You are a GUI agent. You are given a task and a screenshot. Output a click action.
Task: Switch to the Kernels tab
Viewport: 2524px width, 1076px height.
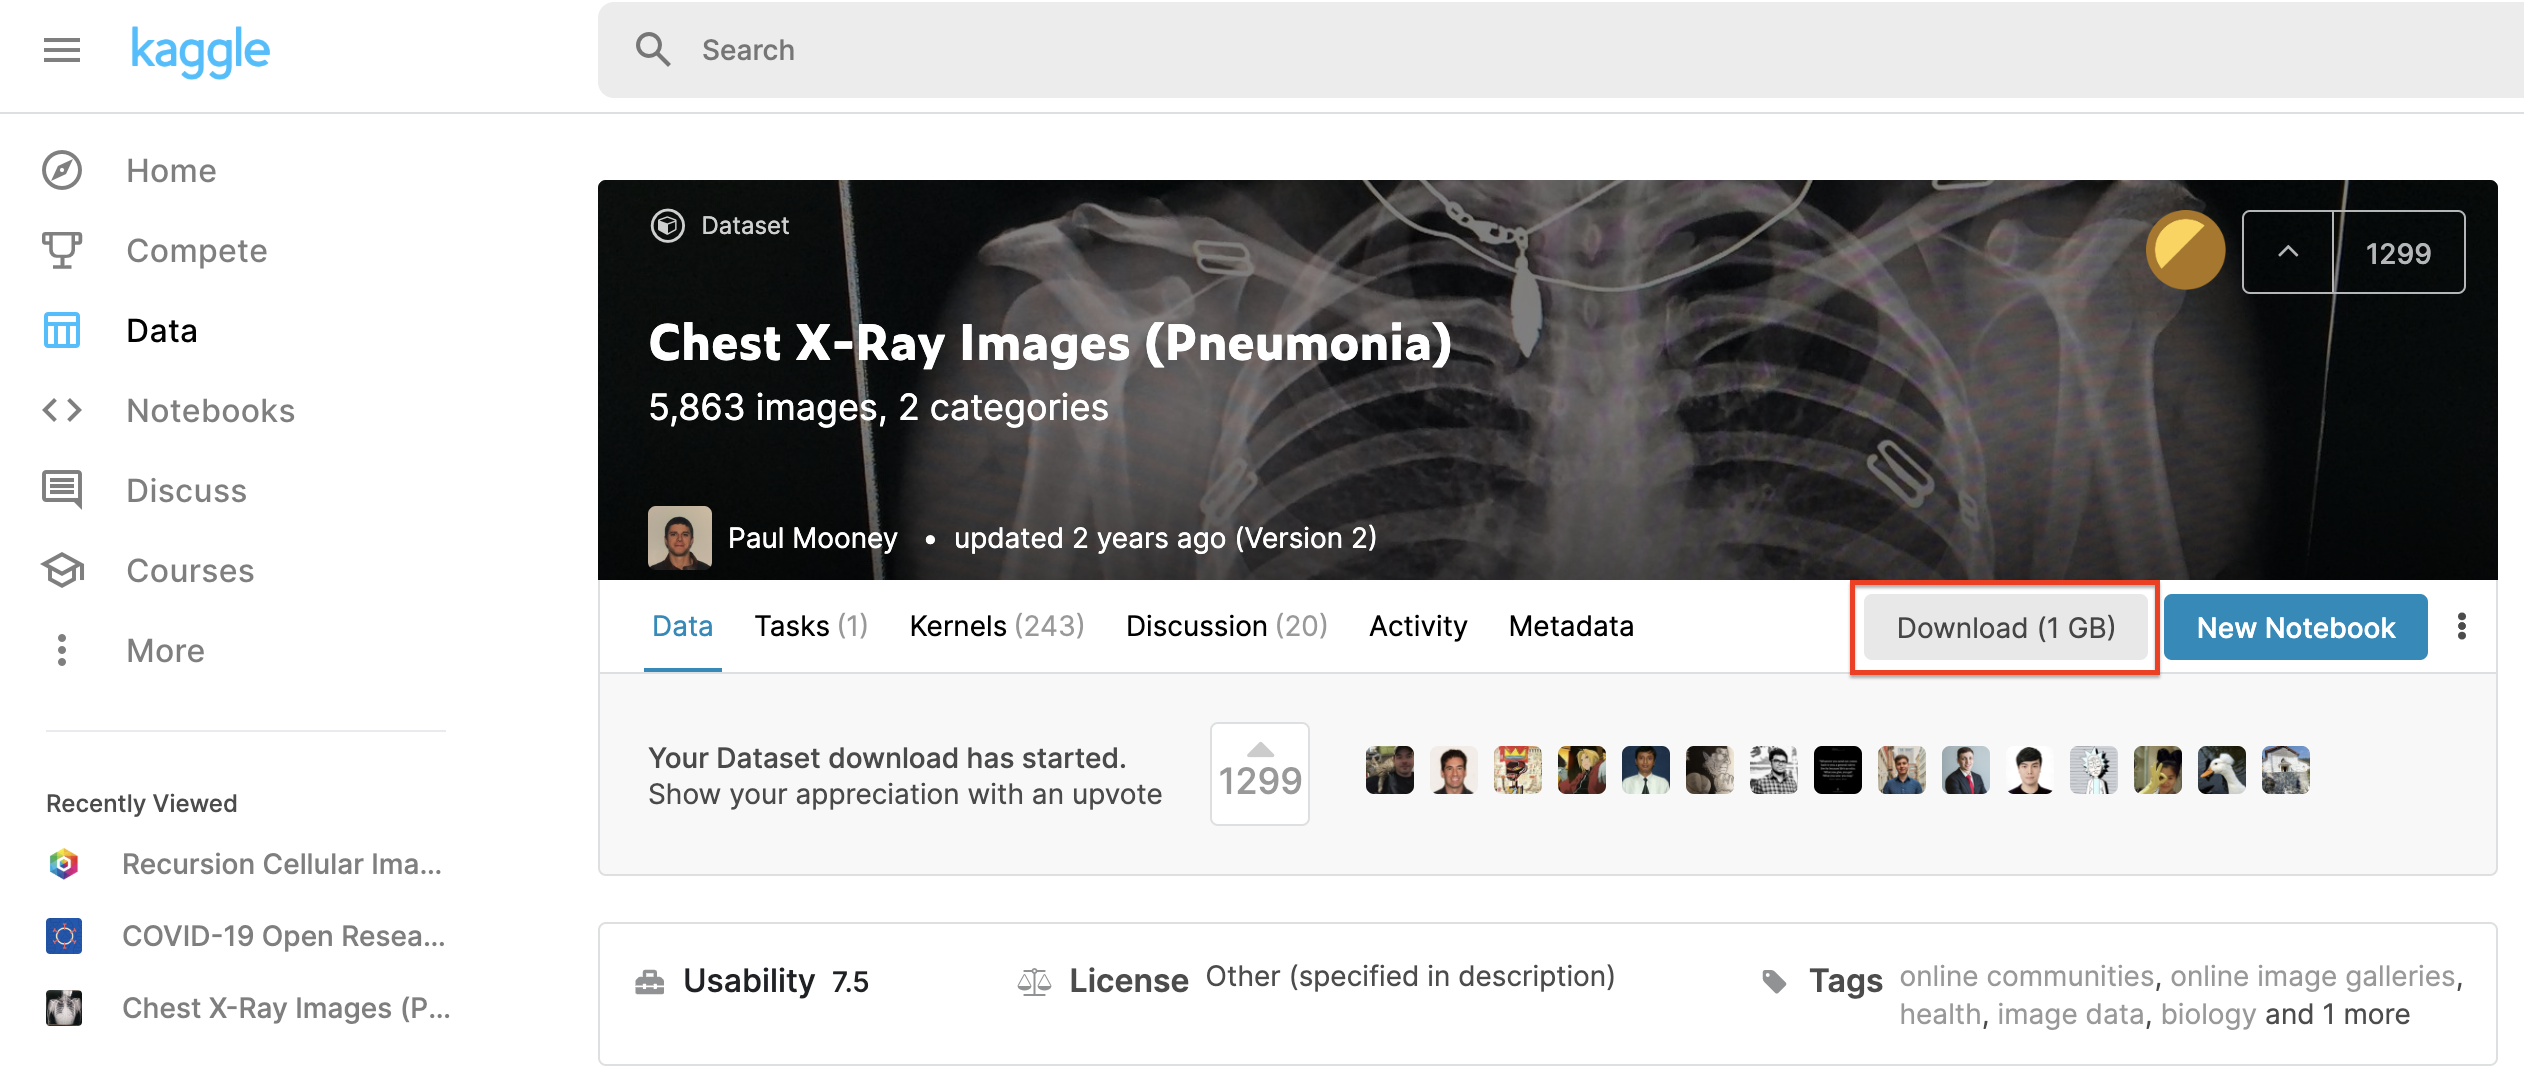996,626
